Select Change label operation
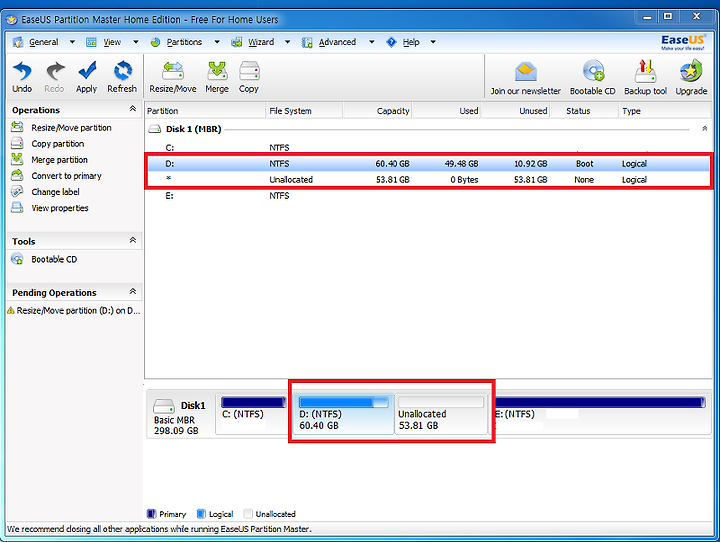The height and width of the screenshot is (542, 720). tap(55, 192)
